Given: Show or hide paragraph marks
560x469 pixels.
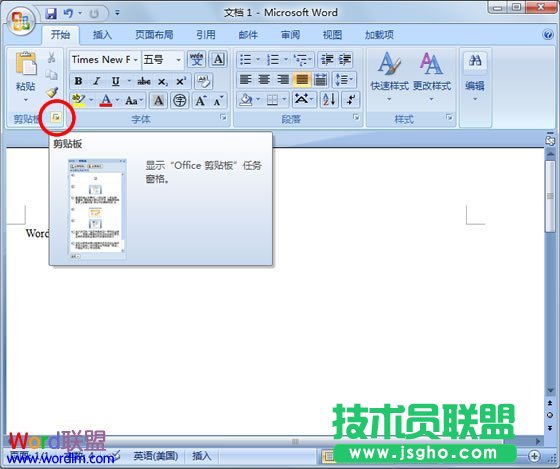Looking at the screenshot, I should tap(351, 100).
